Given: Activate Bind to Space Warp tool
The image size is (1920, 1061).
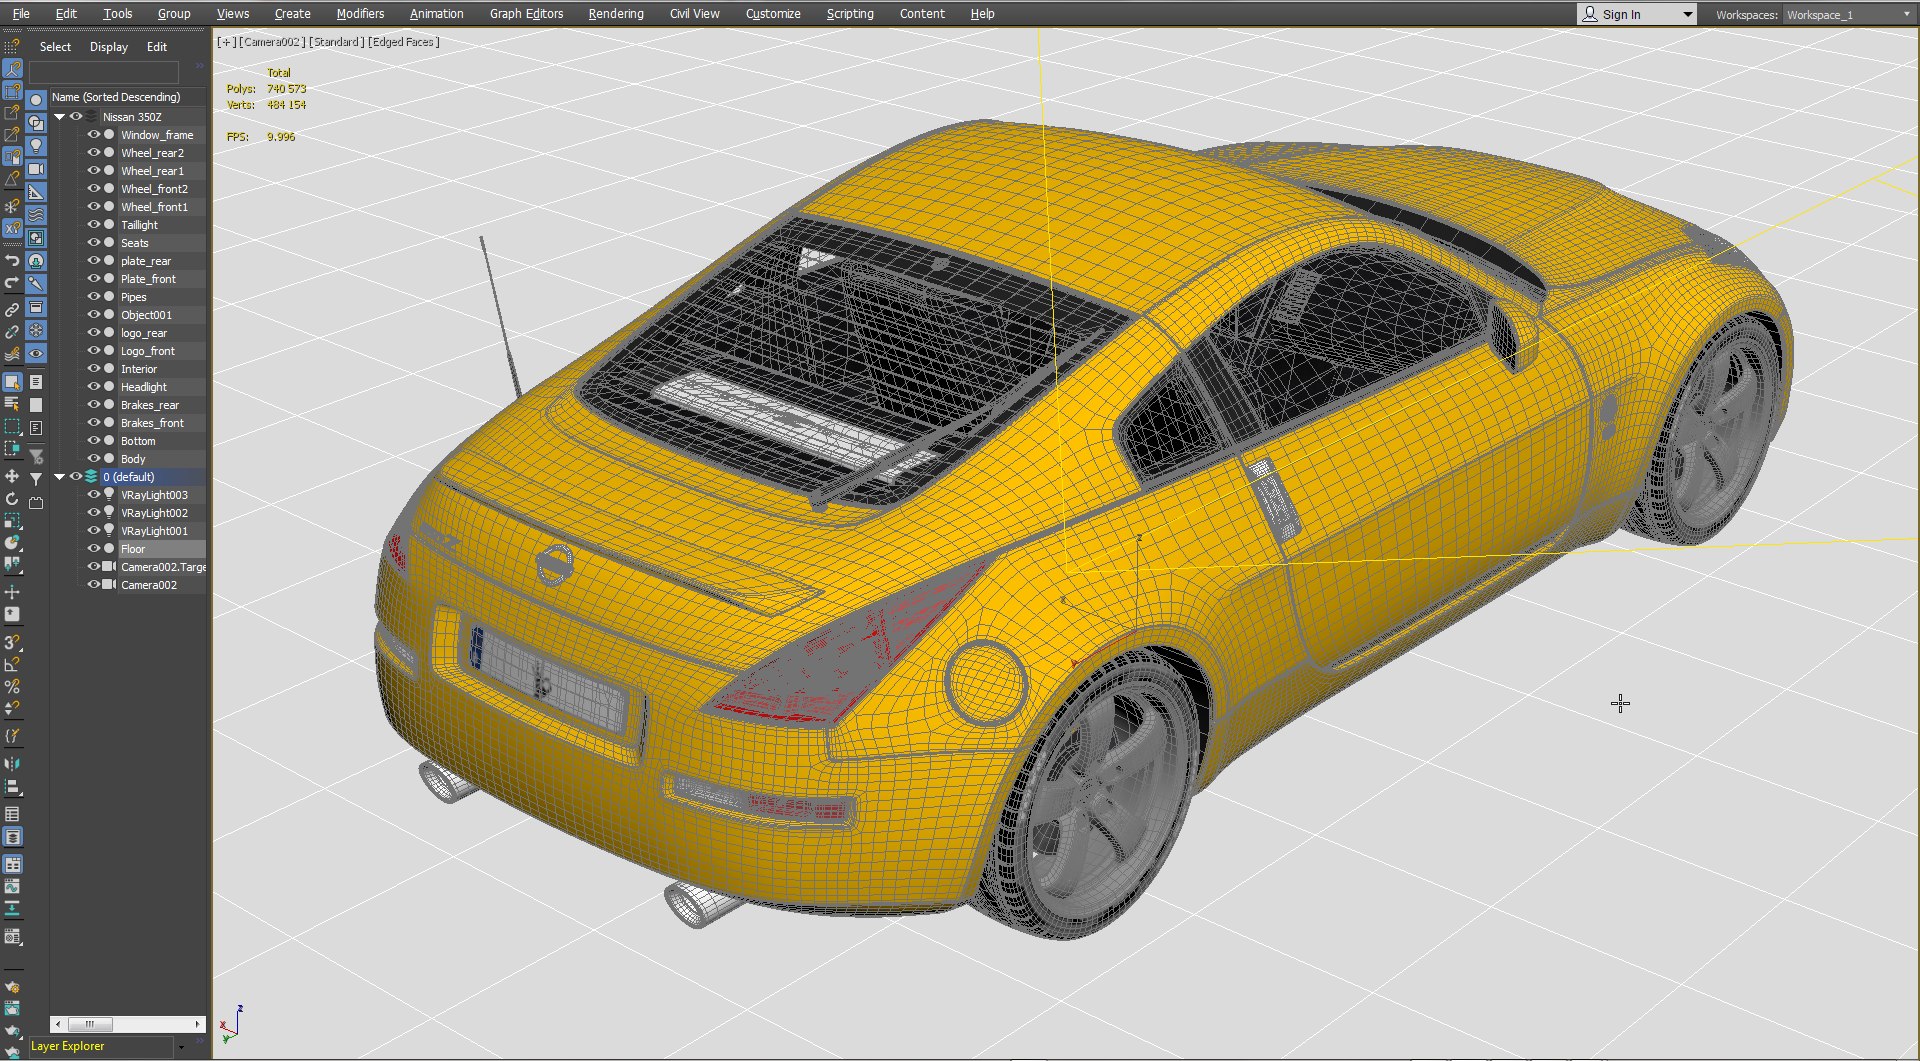Looking at the screenshot, I should (12, 354).
